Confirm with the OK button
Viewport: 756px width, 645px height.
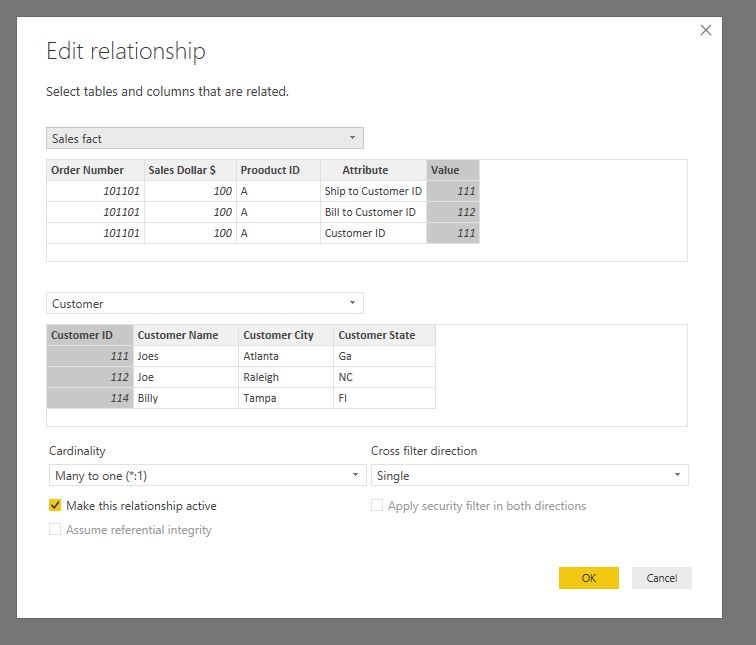click(589, 578)
